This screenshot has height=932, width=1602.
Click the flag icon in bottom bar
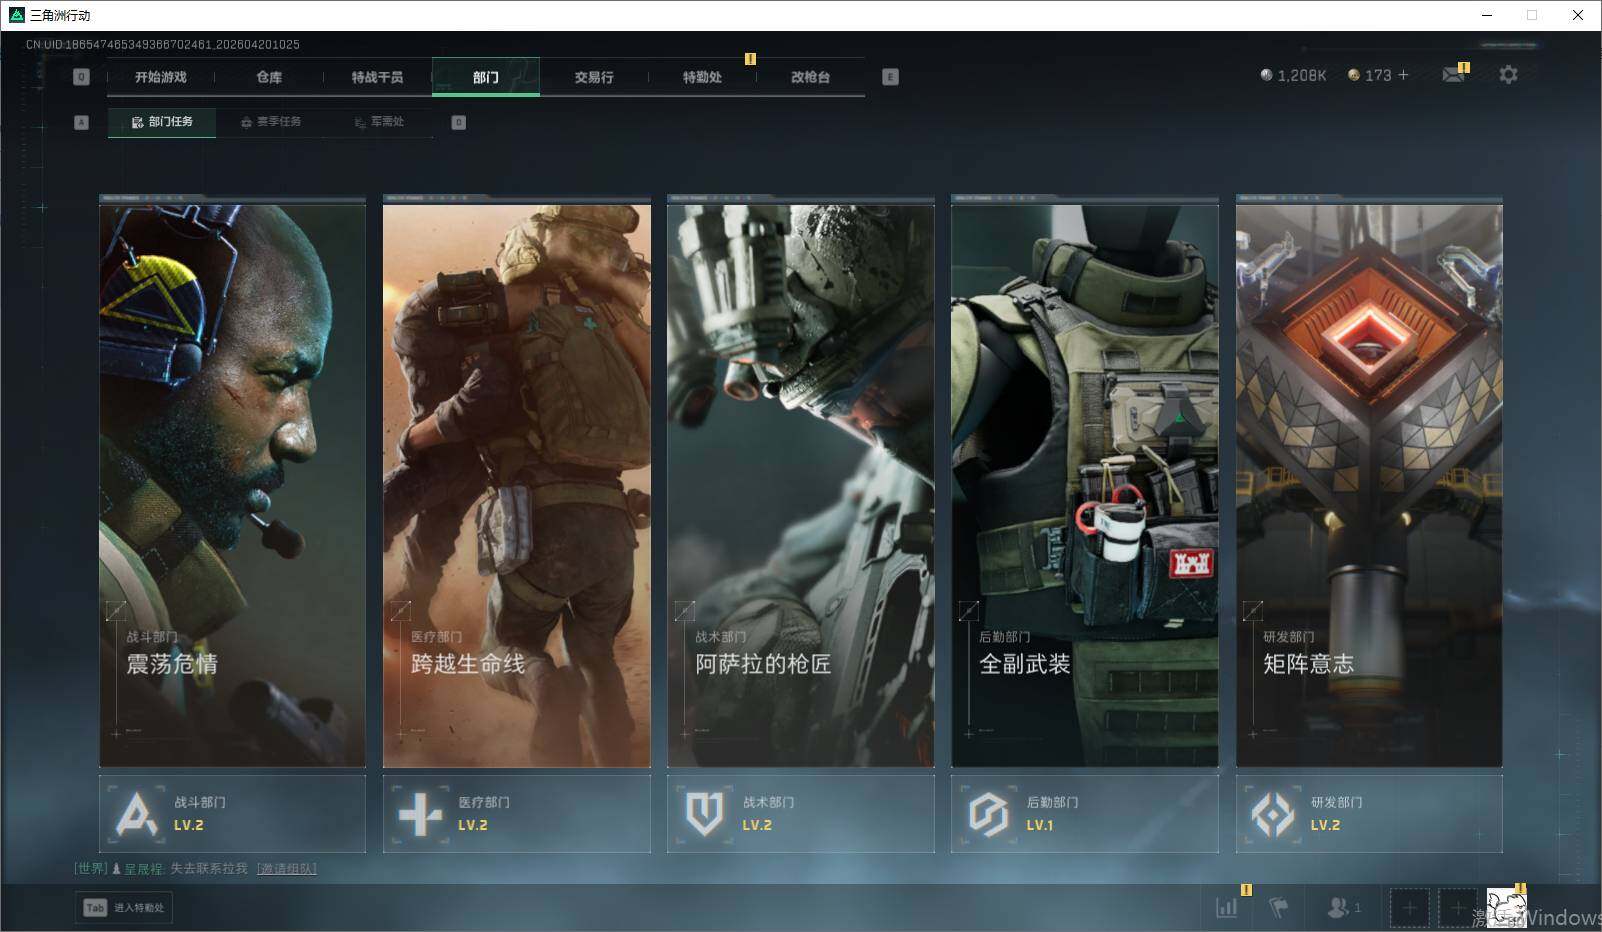(x=1278, y=908)
